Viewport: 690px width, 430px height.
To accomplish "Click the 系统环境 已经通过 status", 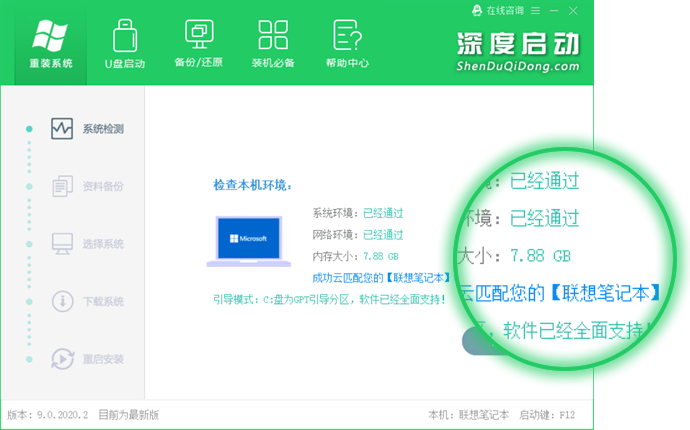I will point(383,213).
